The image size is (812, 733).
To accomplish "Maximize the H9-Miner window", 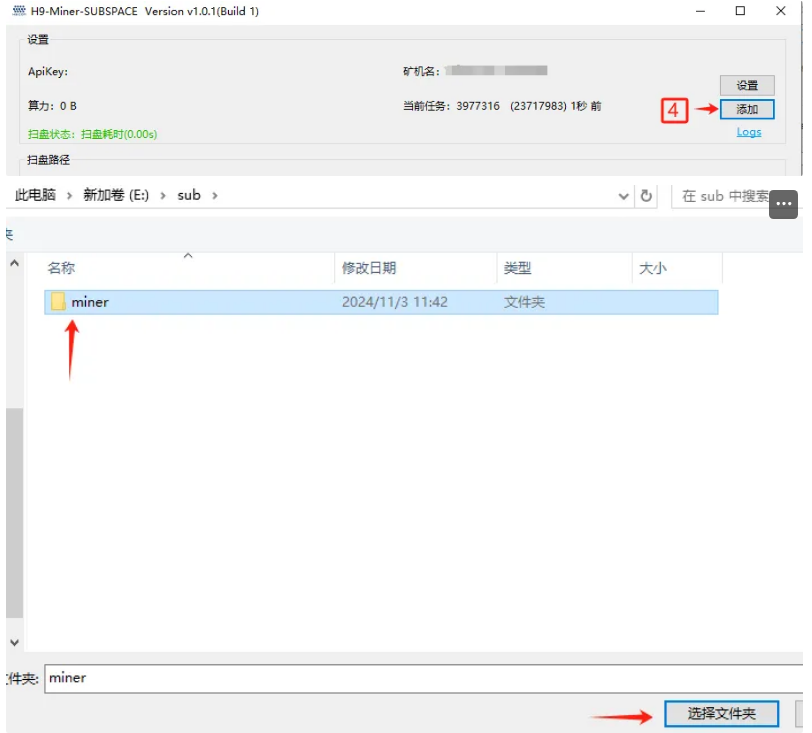I will click(740, 11).
